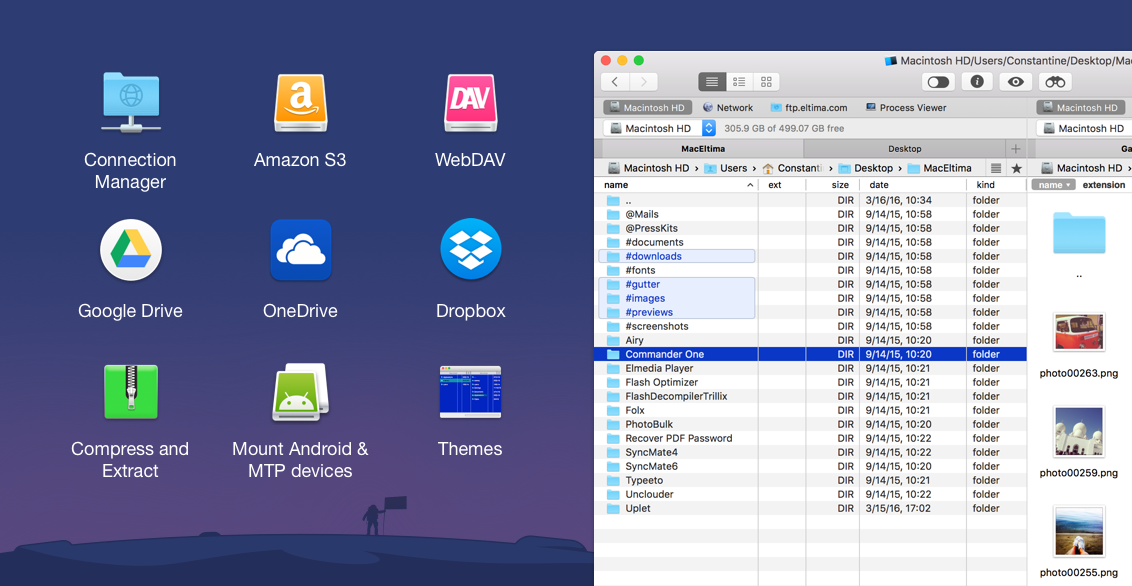Click the Connection Manager icon
The width and height of the screenshot is (1132, 586).
pos(131,102)
